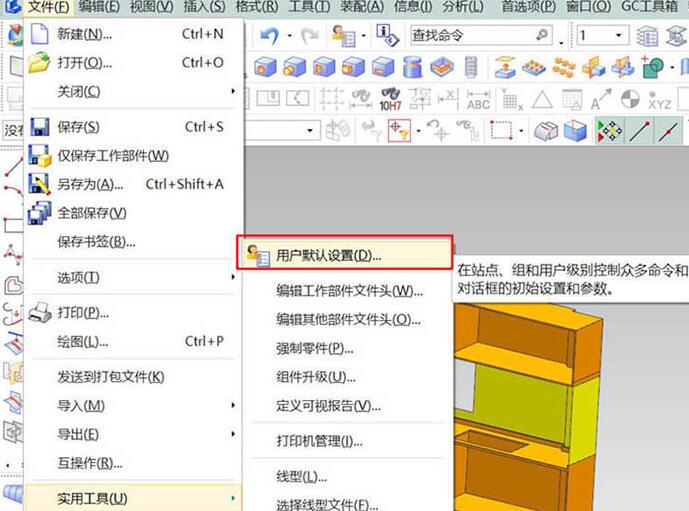
Task: Open the Edit menu in menu bar
Action: tap(98, 7)
